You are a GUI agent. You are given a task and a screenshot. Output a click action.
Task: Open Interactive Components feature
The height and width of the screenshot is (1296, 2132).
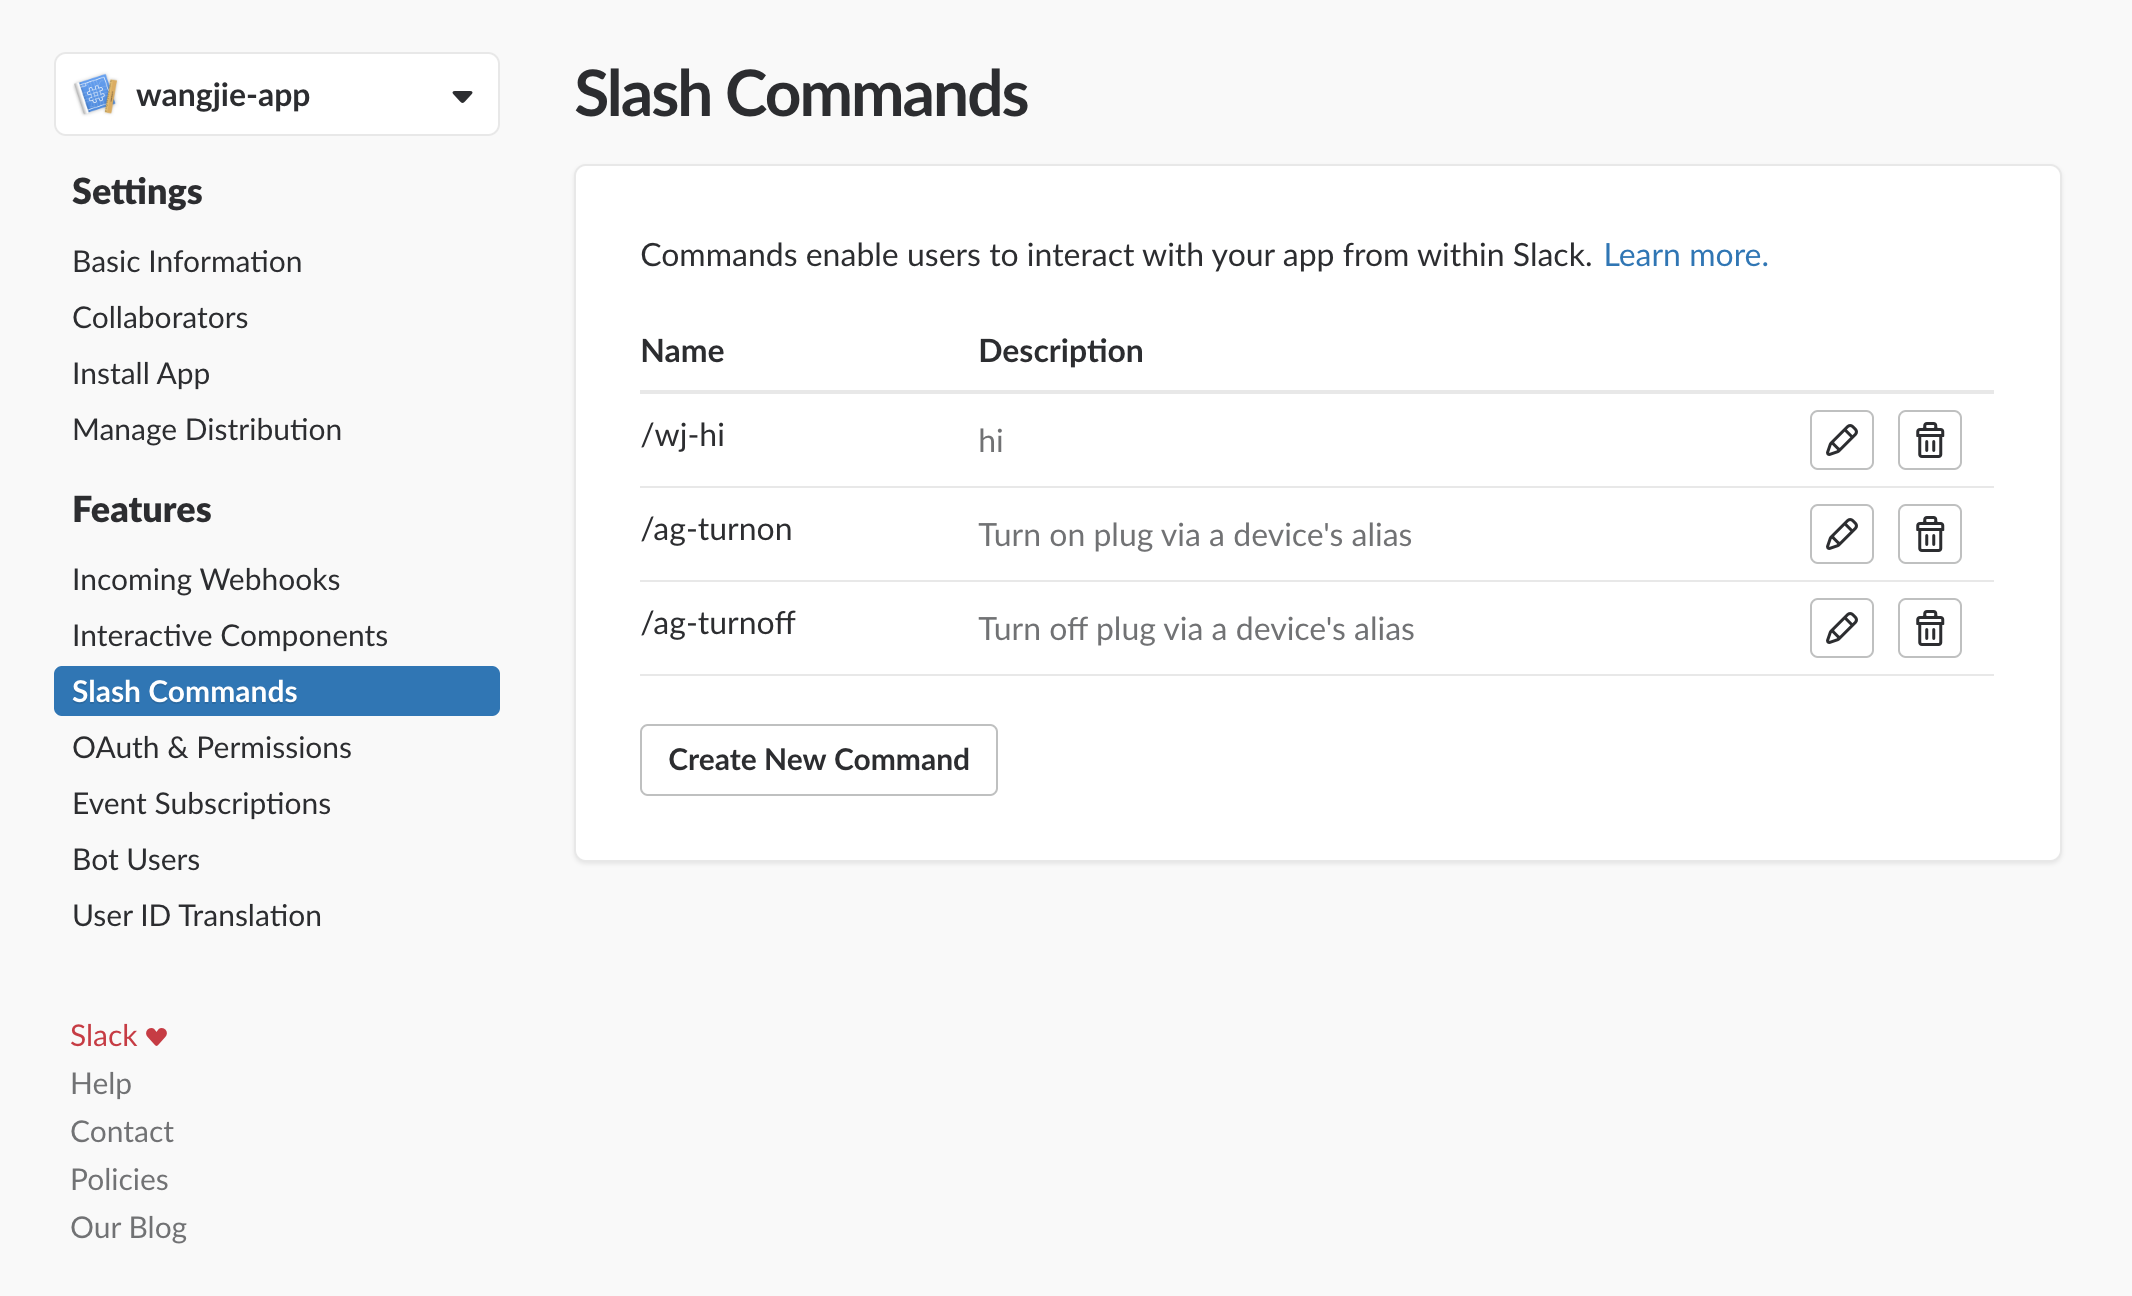(230, 636)
